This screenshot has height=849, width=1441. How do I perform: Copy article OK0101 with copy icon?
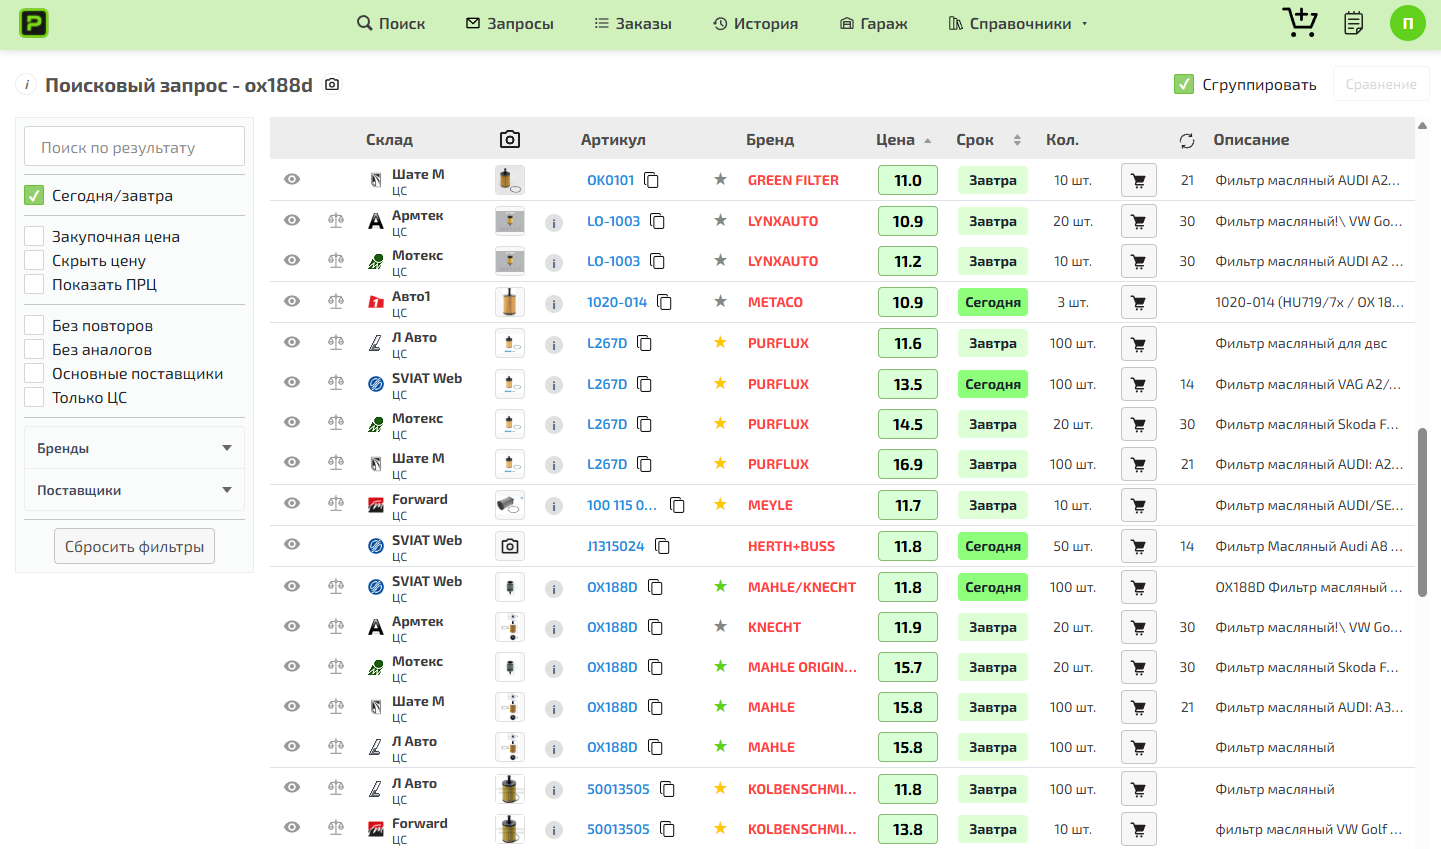point(651,180)
